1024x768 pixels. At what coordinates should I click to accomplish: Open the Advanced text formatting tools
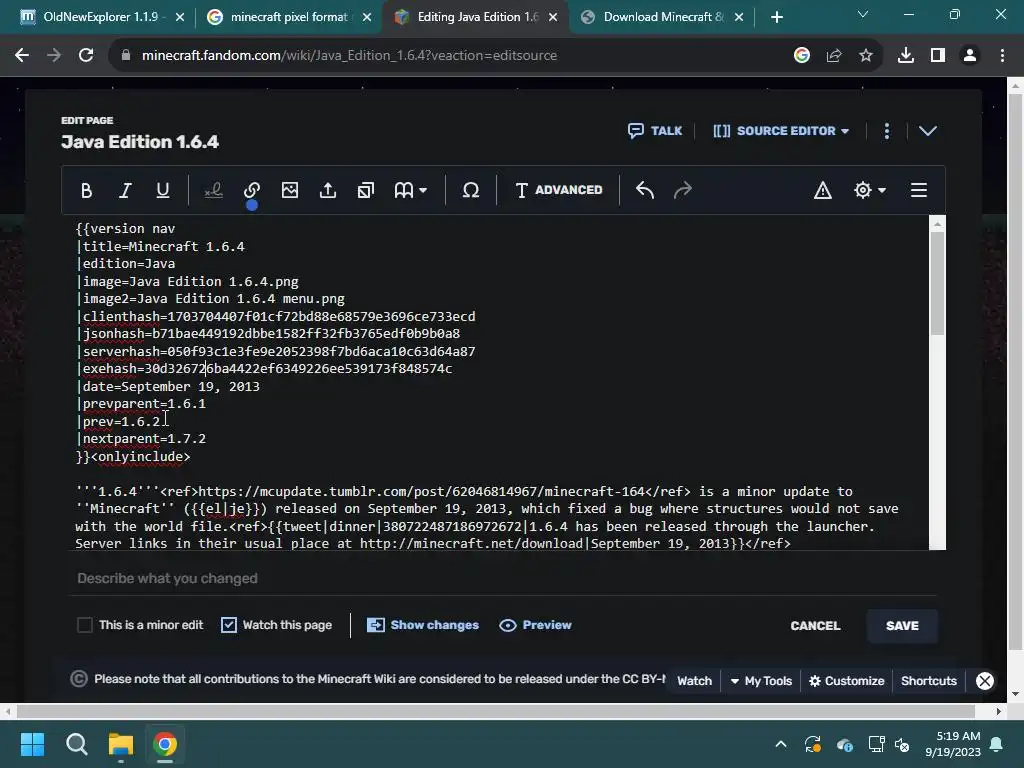coord(558,190)
